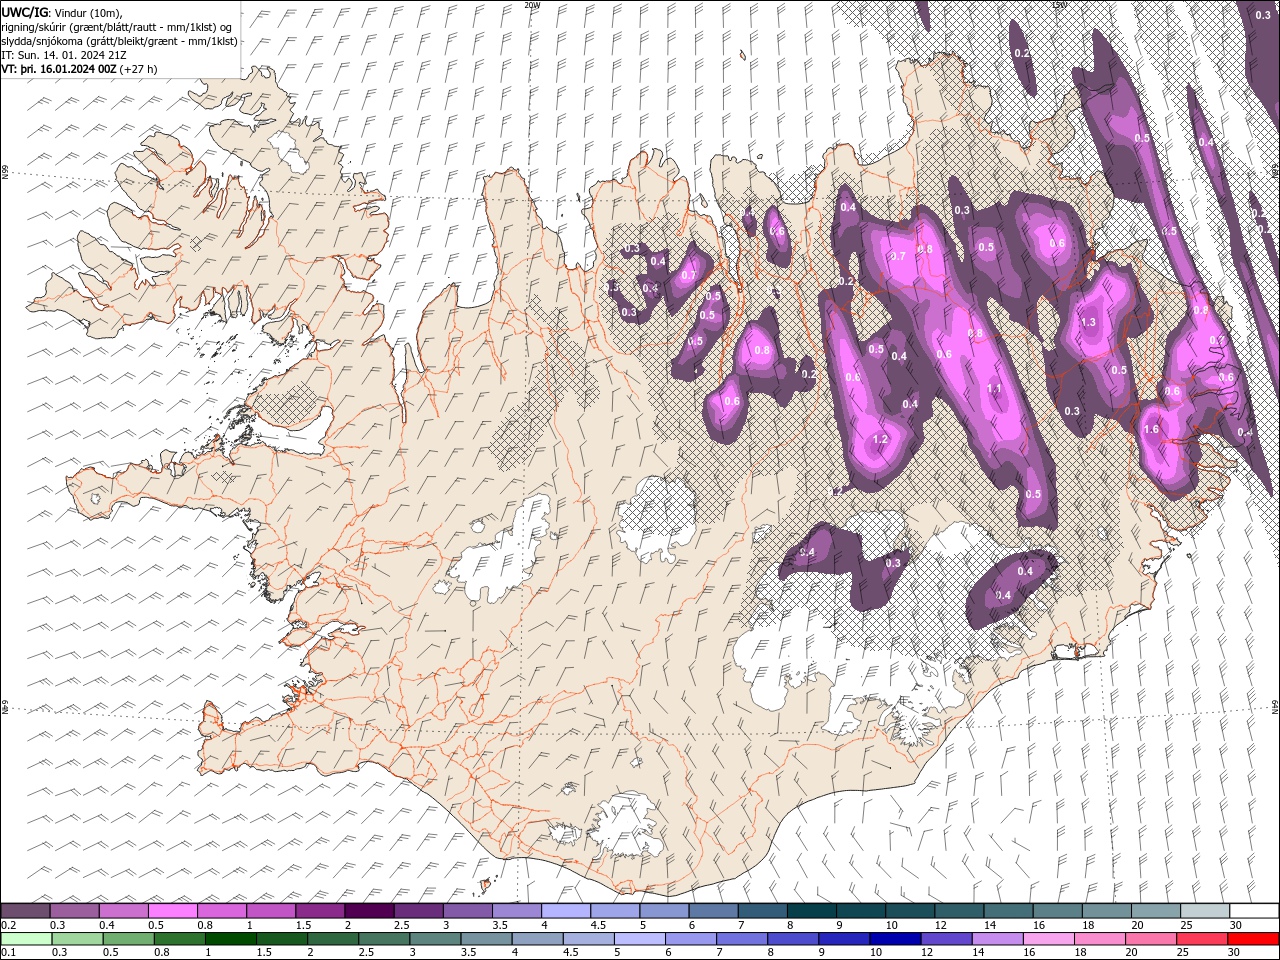Click the pale grey swatch labeled 25 in top legend
Image resolution: width=1280 pixels, height=960 pixels.
click(x=1205, y=910)
